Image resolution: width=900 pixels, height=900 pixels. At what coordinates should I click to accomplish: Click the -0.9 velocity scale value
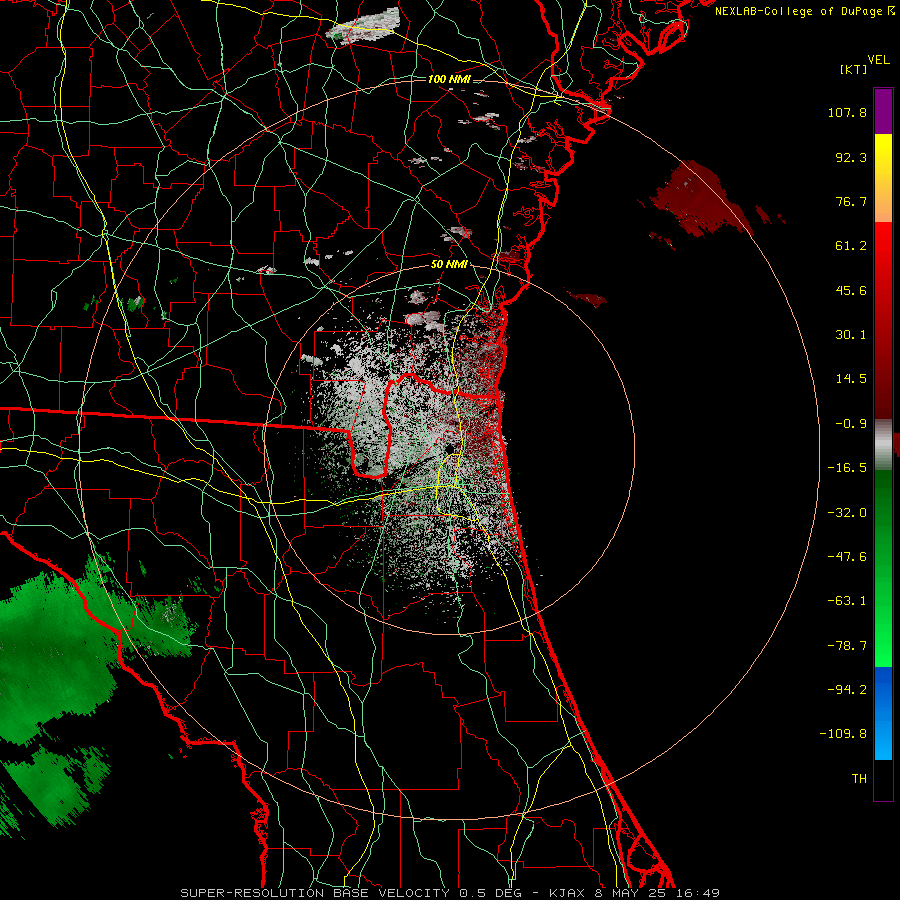[x=851, y=424]
